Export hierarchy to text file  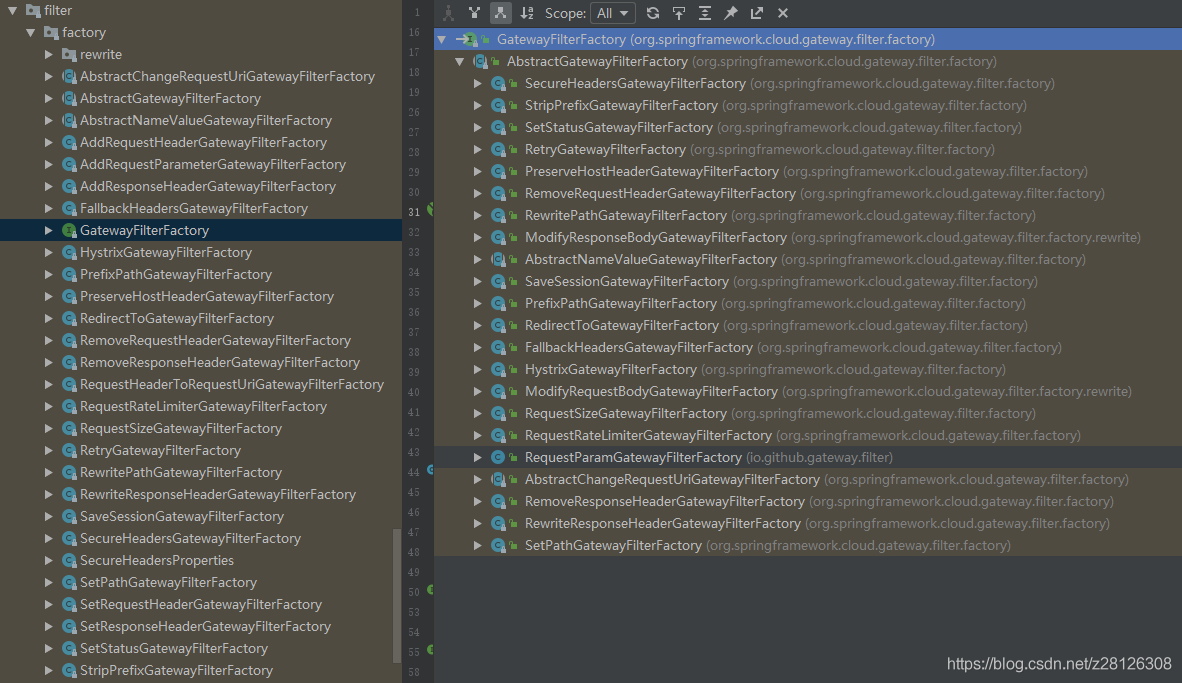[757, 13]
